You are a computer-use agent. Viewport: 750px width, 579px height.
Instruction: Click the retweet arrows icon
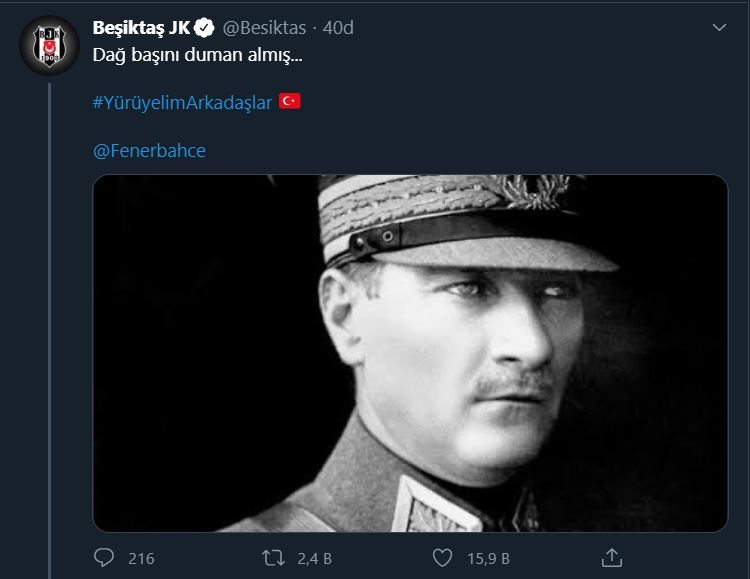pyautogui.click(x=273, y=557)
